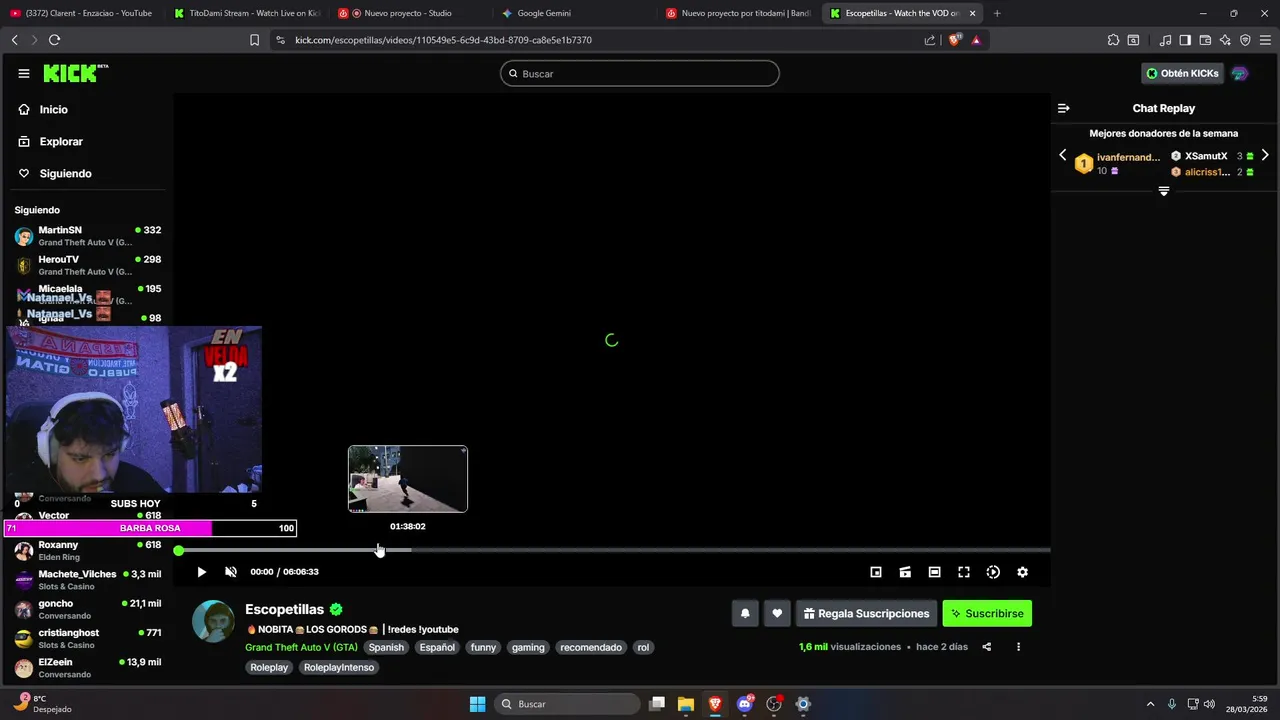The image size is (1280, 720).
Task: Share the video with the share icon
Action: coord(986,647)
